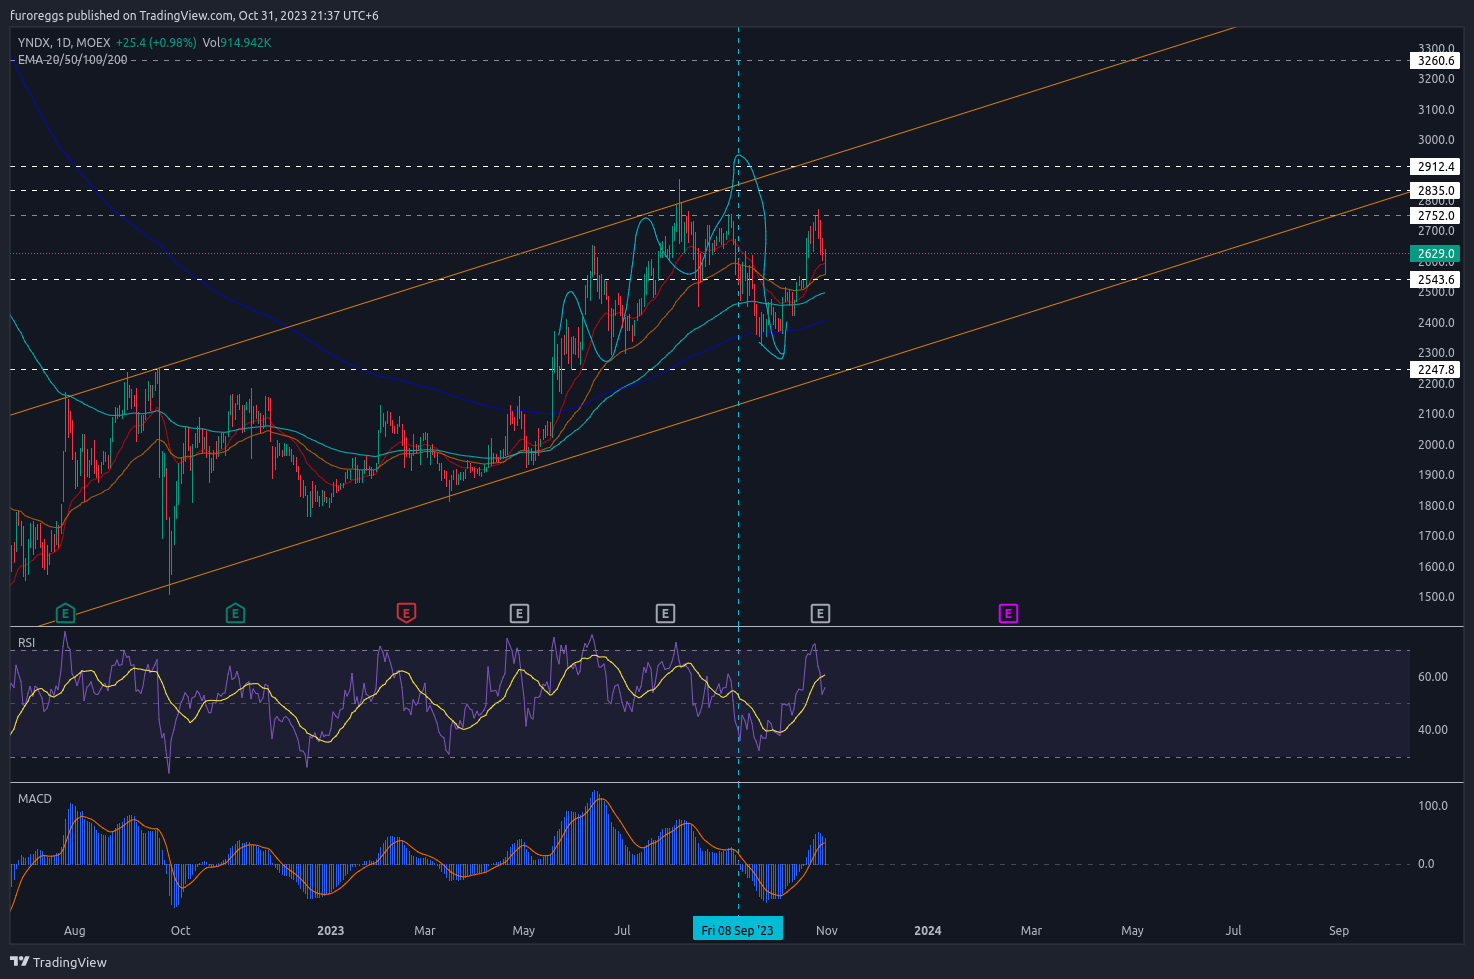
Task: Click the 2247.8 horizontal line price label
Action: tap(1436, 370)
